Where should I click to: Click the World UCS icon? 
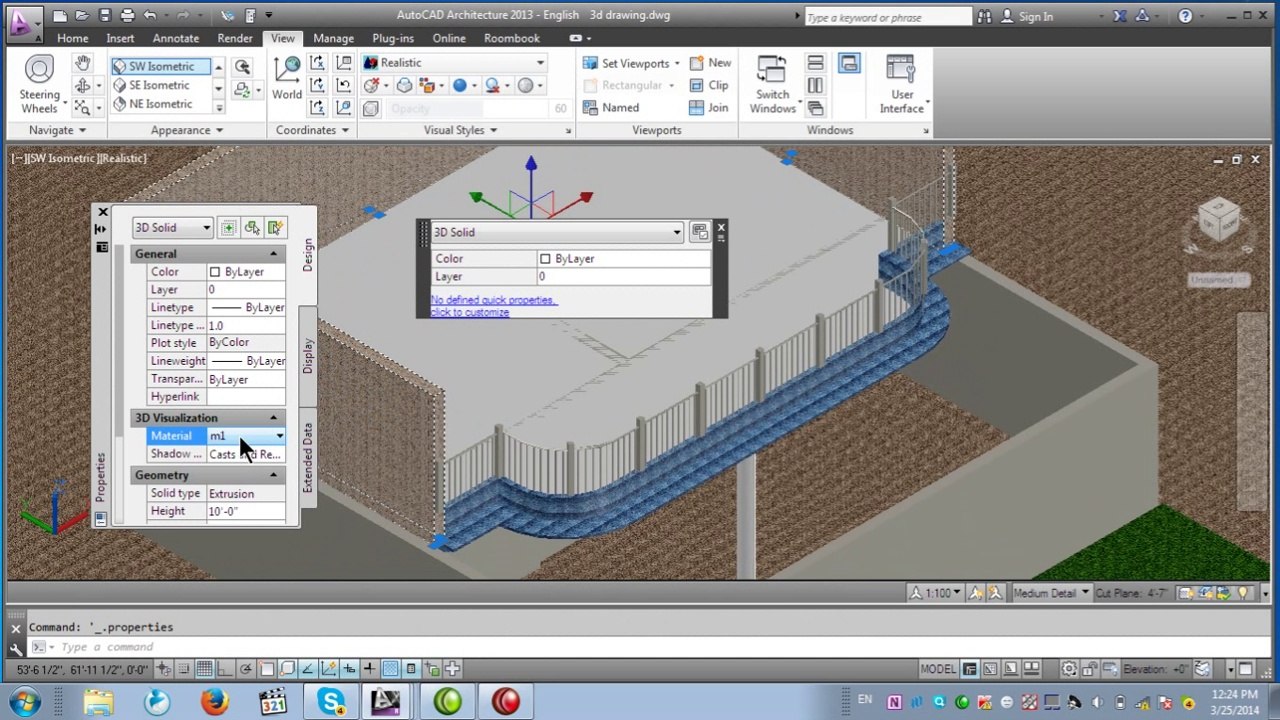pos(287,78)
